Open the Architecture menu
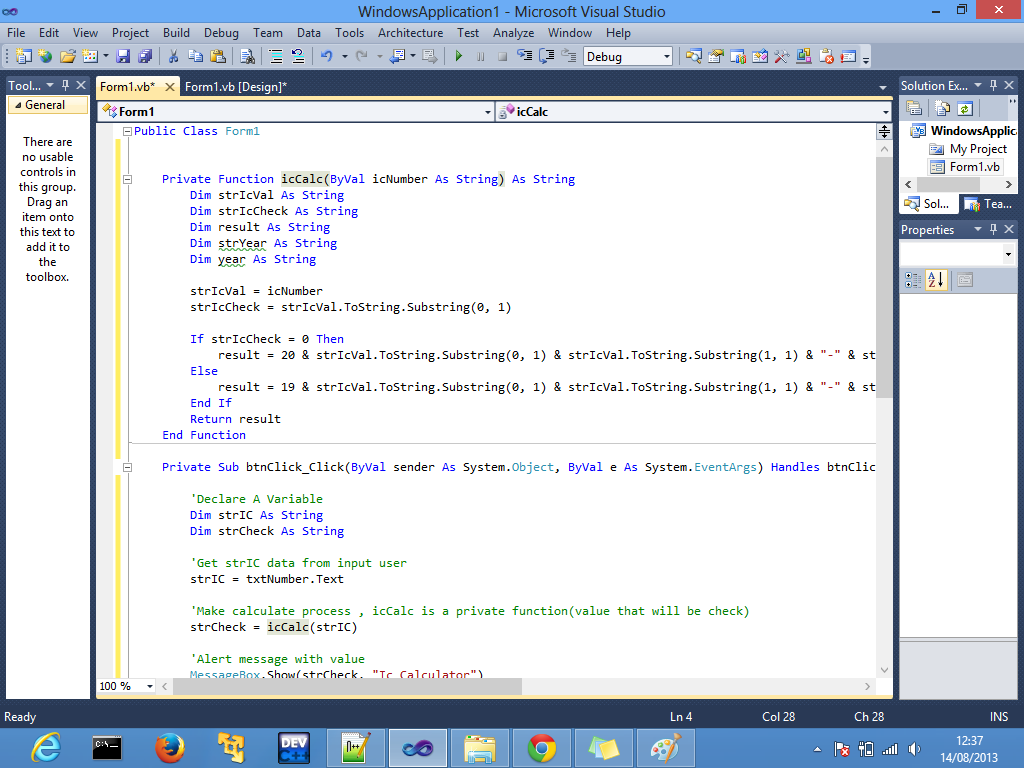This screenshot has width=1024, height=768. (410, 33)
